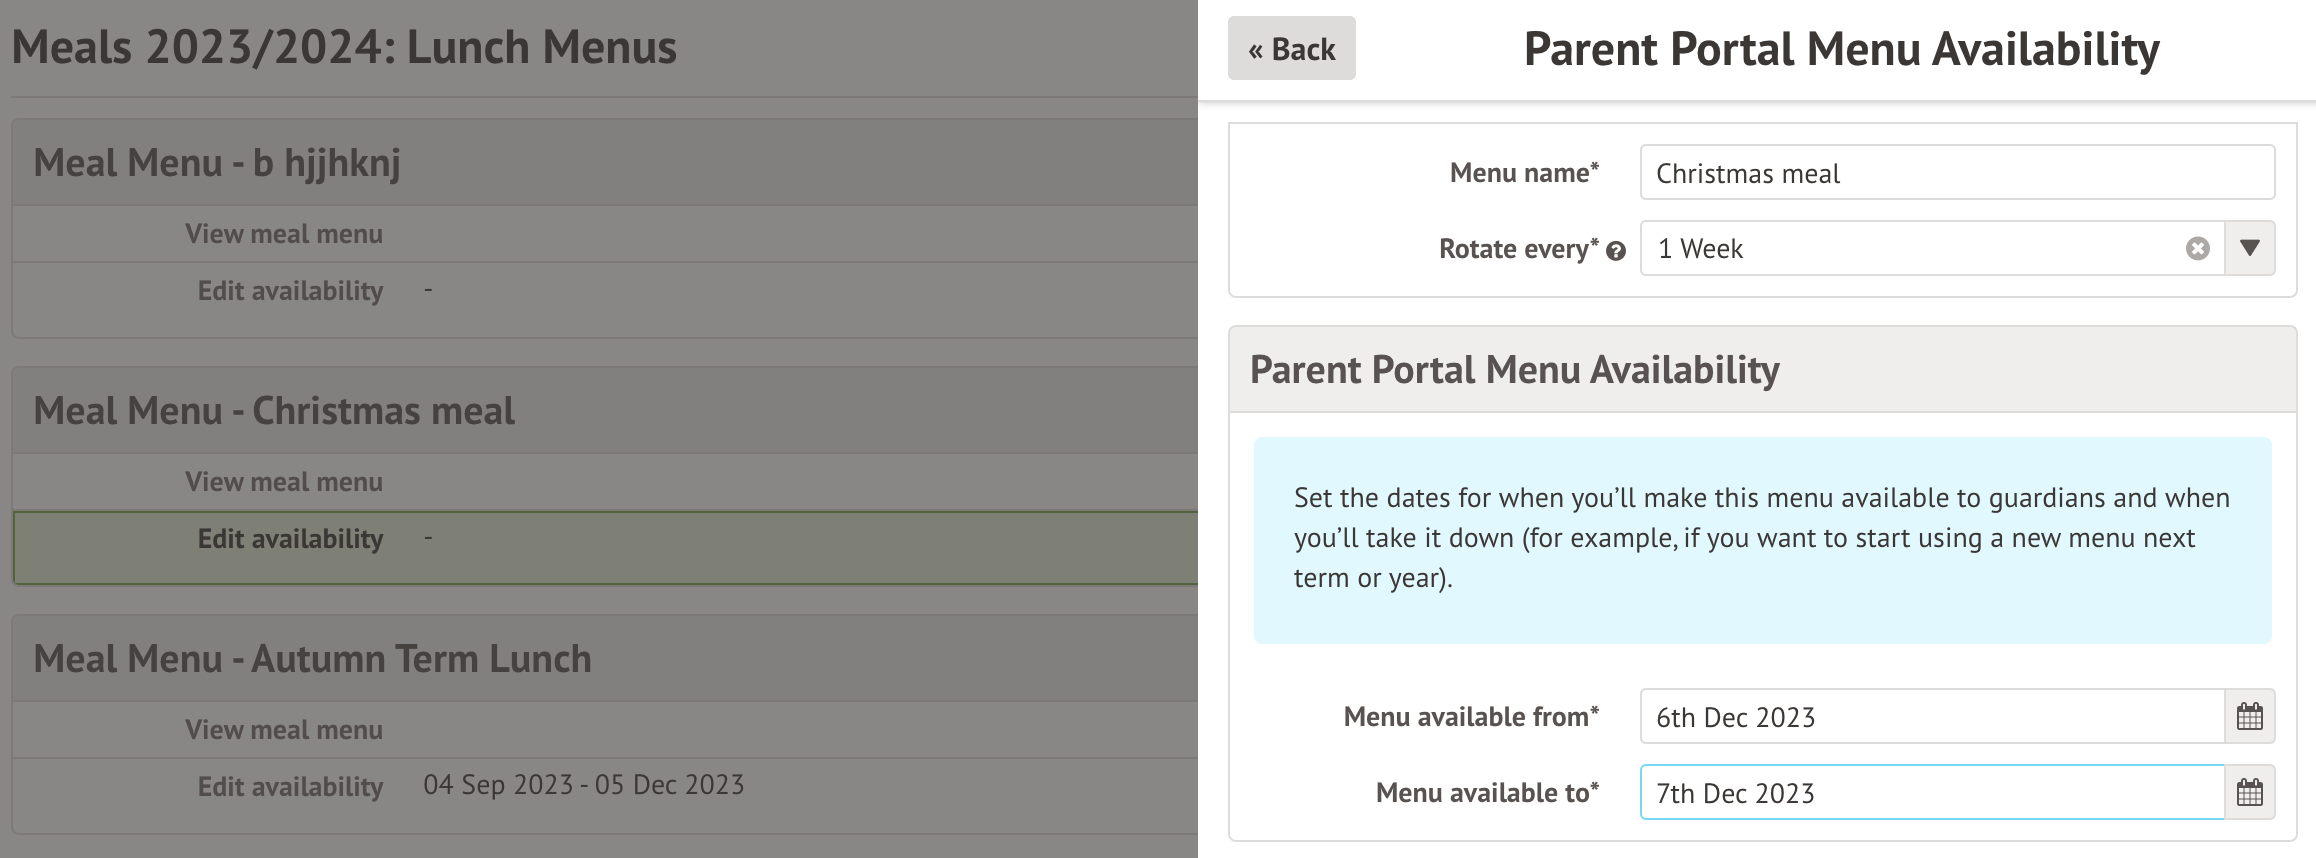This screenshot has width=2316, height=858.
Task: Edit availability for b hjjhknj menu
Action: tap(289, 290)
